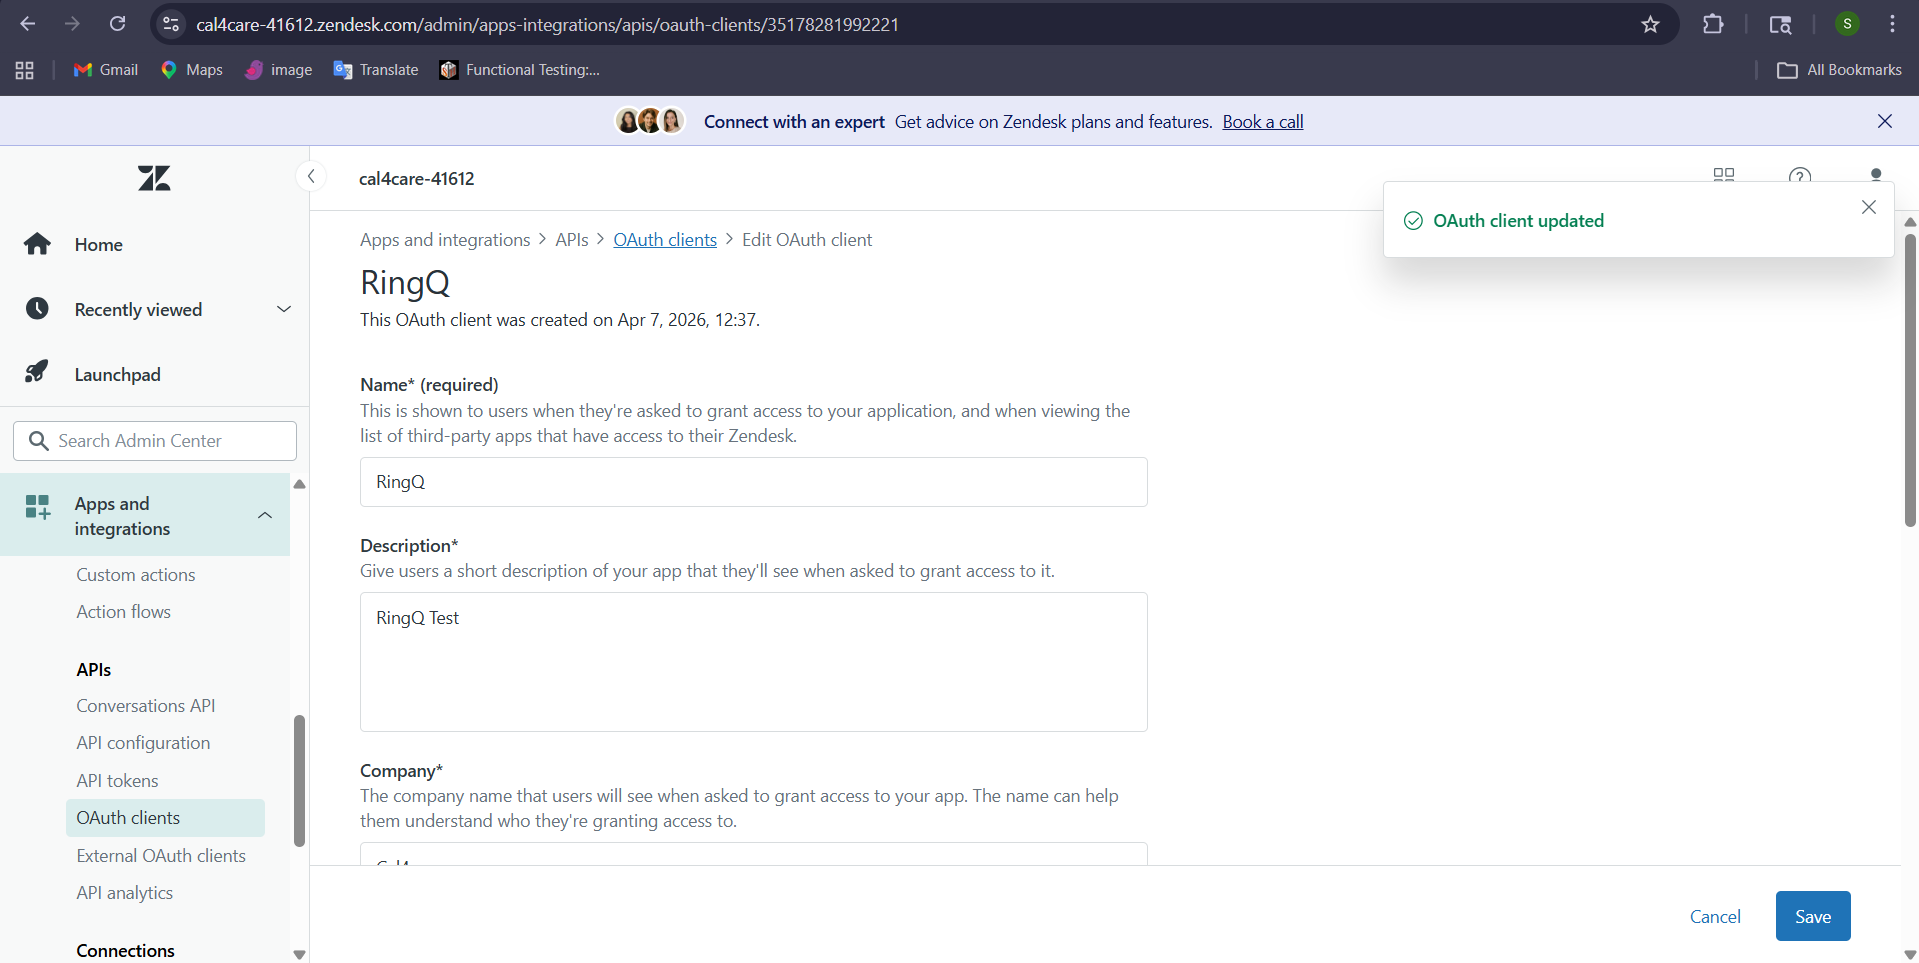This screenshot has height=963, width=1919.
Task: Click the search magnifier icon in sidebar
Action: (39, 441)
